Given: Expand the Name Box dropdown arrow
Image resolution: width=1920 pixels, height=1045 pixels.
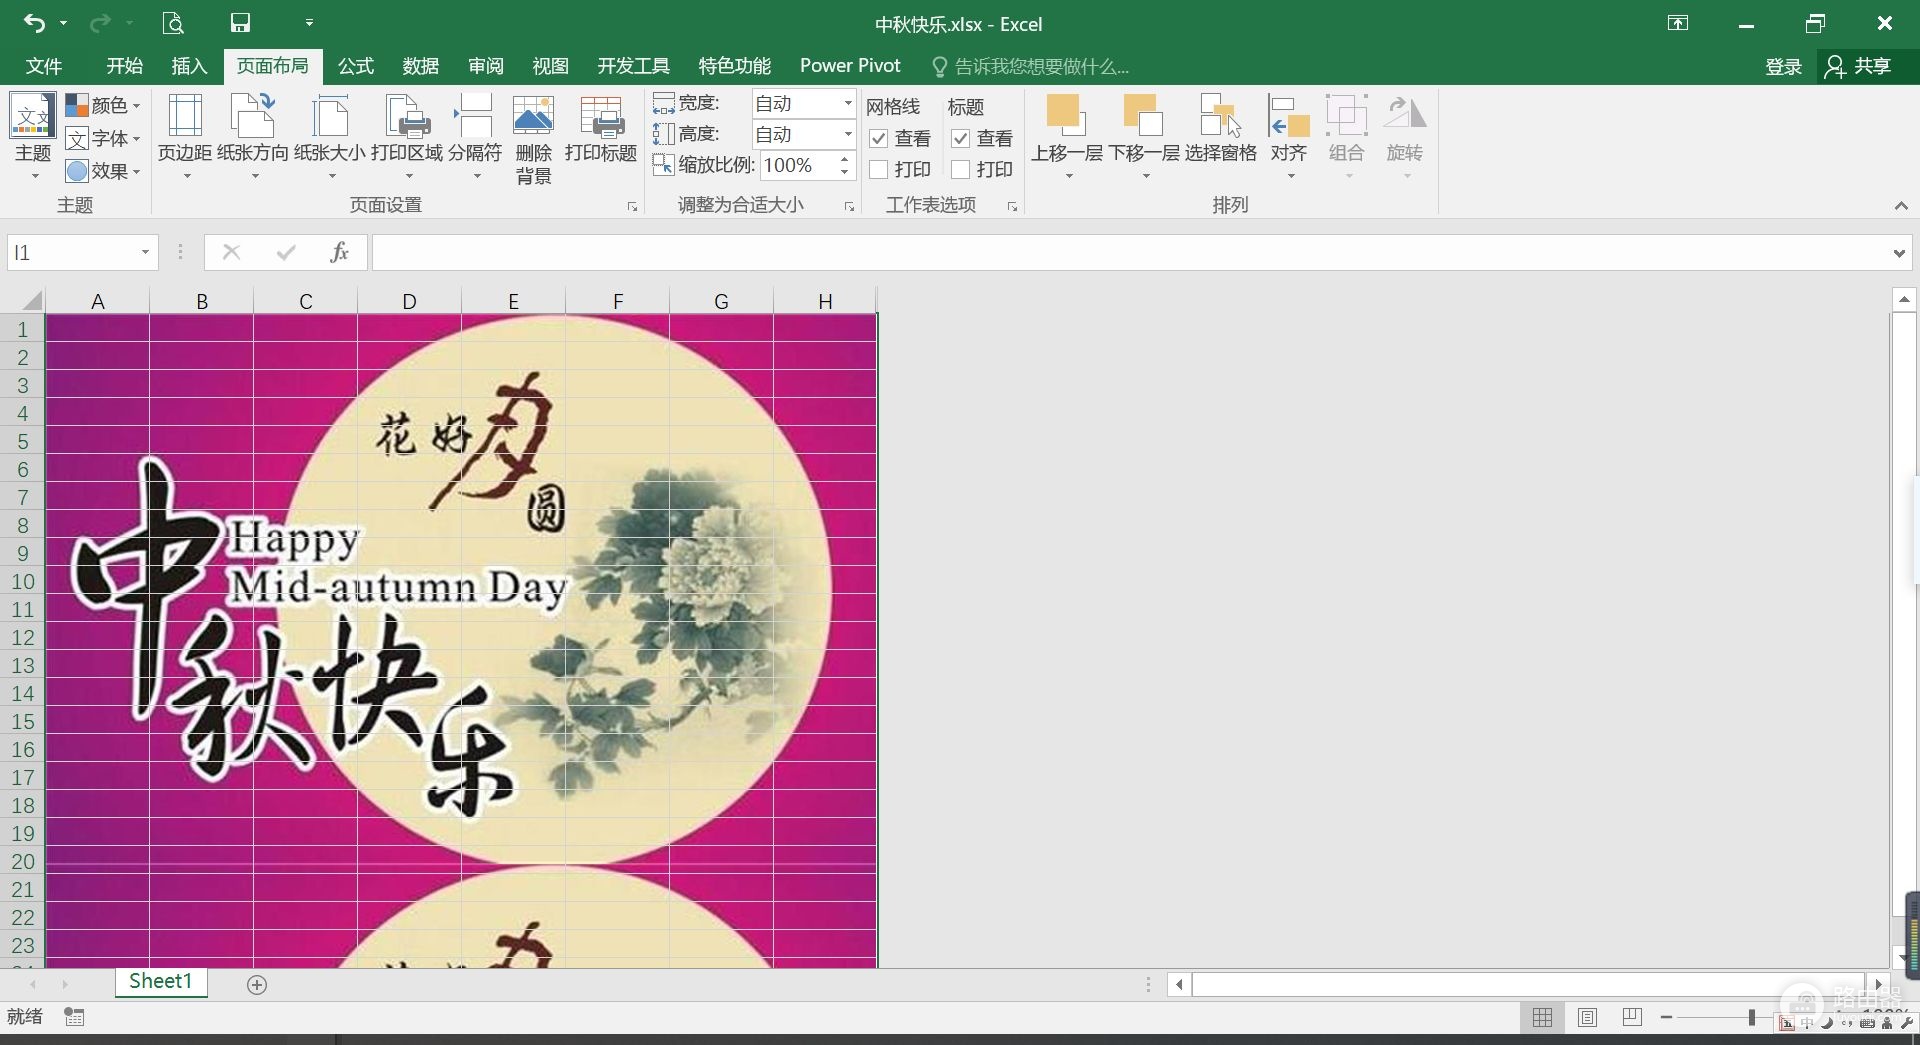Looking at the screenshot, I should coord(145,252).
